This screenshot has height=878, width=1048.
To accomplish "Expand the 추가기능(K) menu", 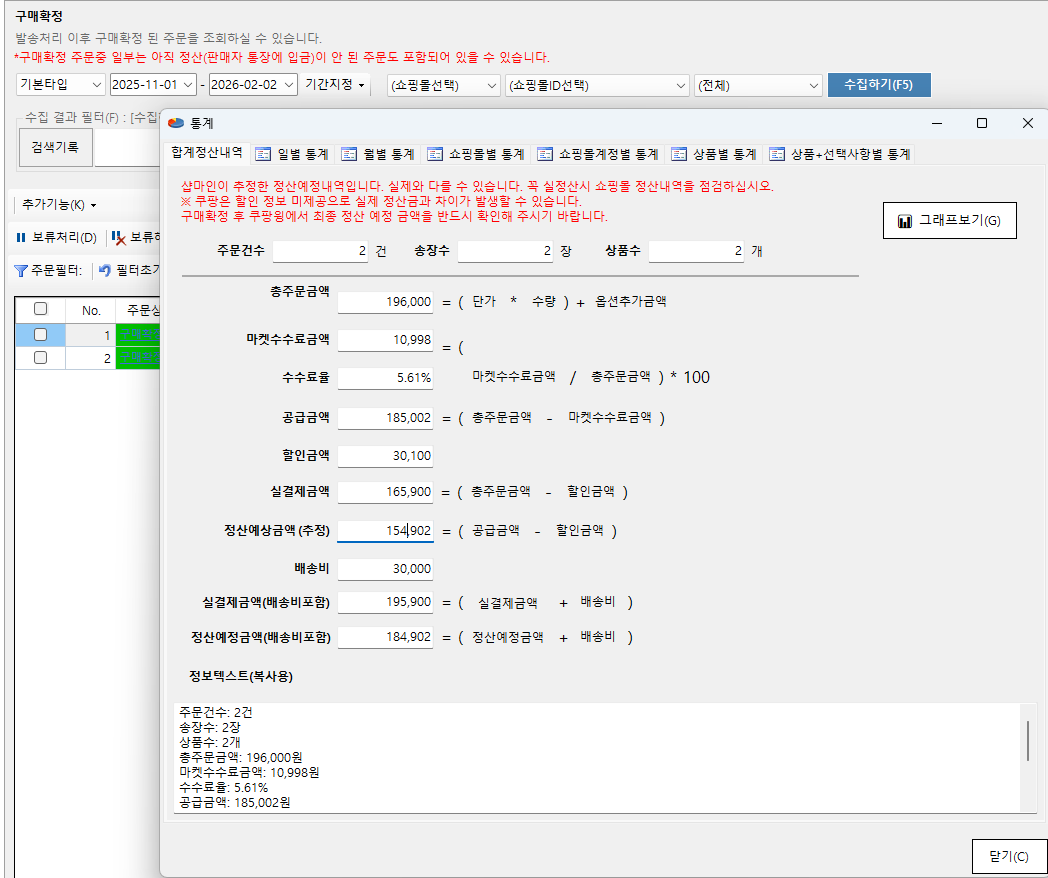I will pos(59,205).
